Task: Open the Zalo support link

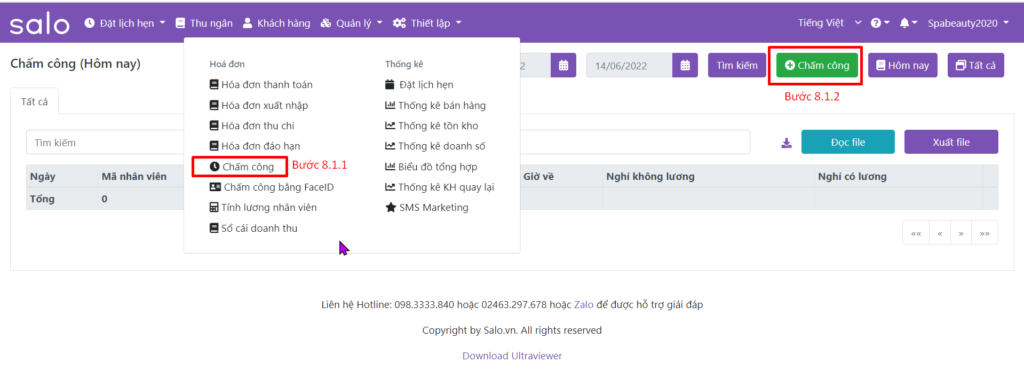Action: tap(583, 304)
